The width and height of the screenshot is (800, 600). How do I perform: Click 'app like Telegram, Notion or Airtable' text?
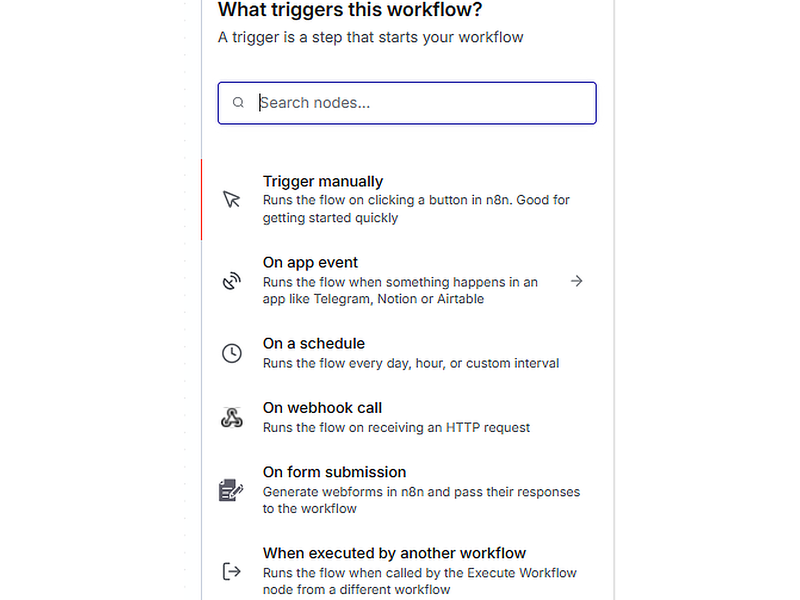pos(373,299)
